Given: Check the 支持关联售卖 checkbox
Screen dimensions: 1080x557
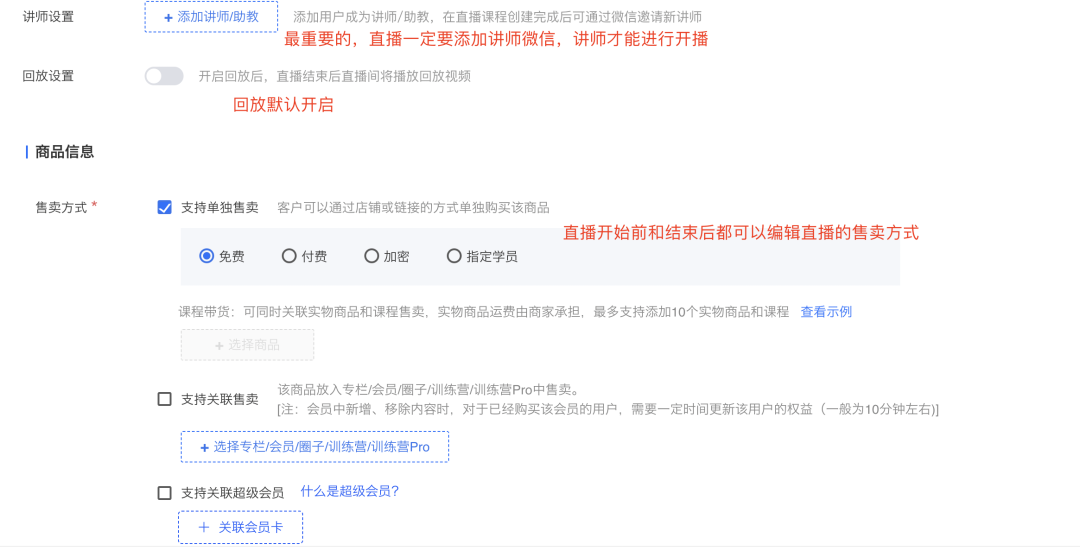Looking at the screenshot, I should click(x=165, y=399).
